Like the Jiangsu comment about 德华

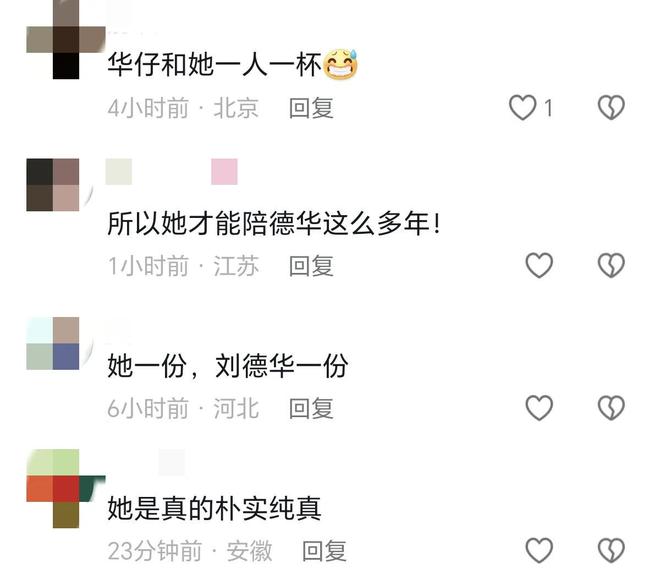tap(539, 266)
